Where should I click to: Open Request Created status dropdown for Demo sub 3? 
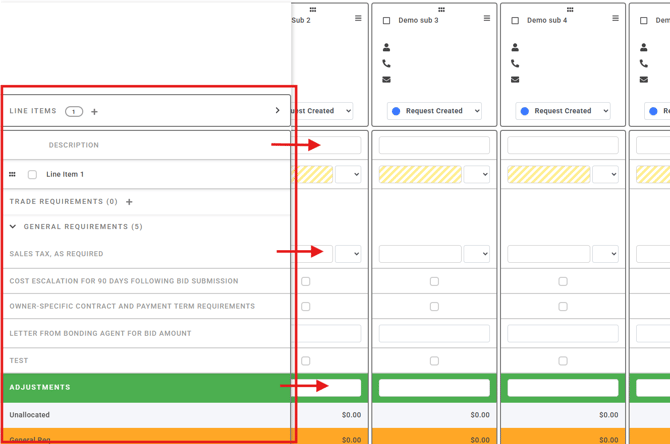[x=434, y=111]
